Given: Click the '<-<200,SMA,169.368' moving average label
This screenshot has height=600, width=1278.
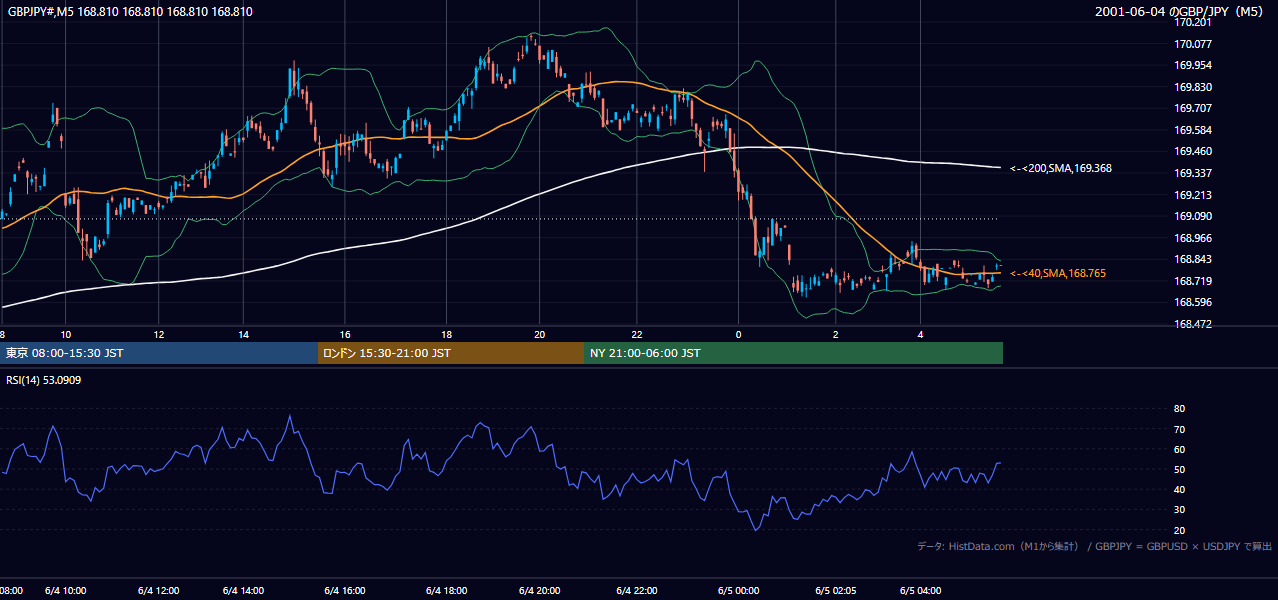Looking at the screenshot, I should click(x=1060, y=168).
